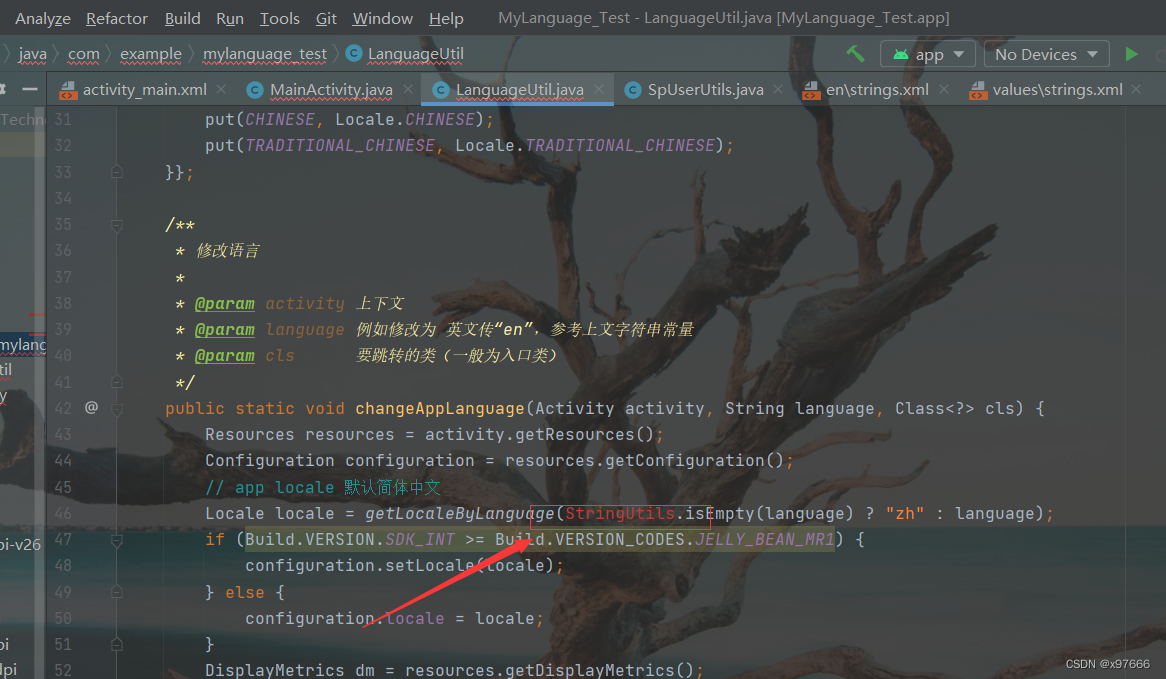Open the Git menu
The image size is (1166, 679).
point(326,19)
